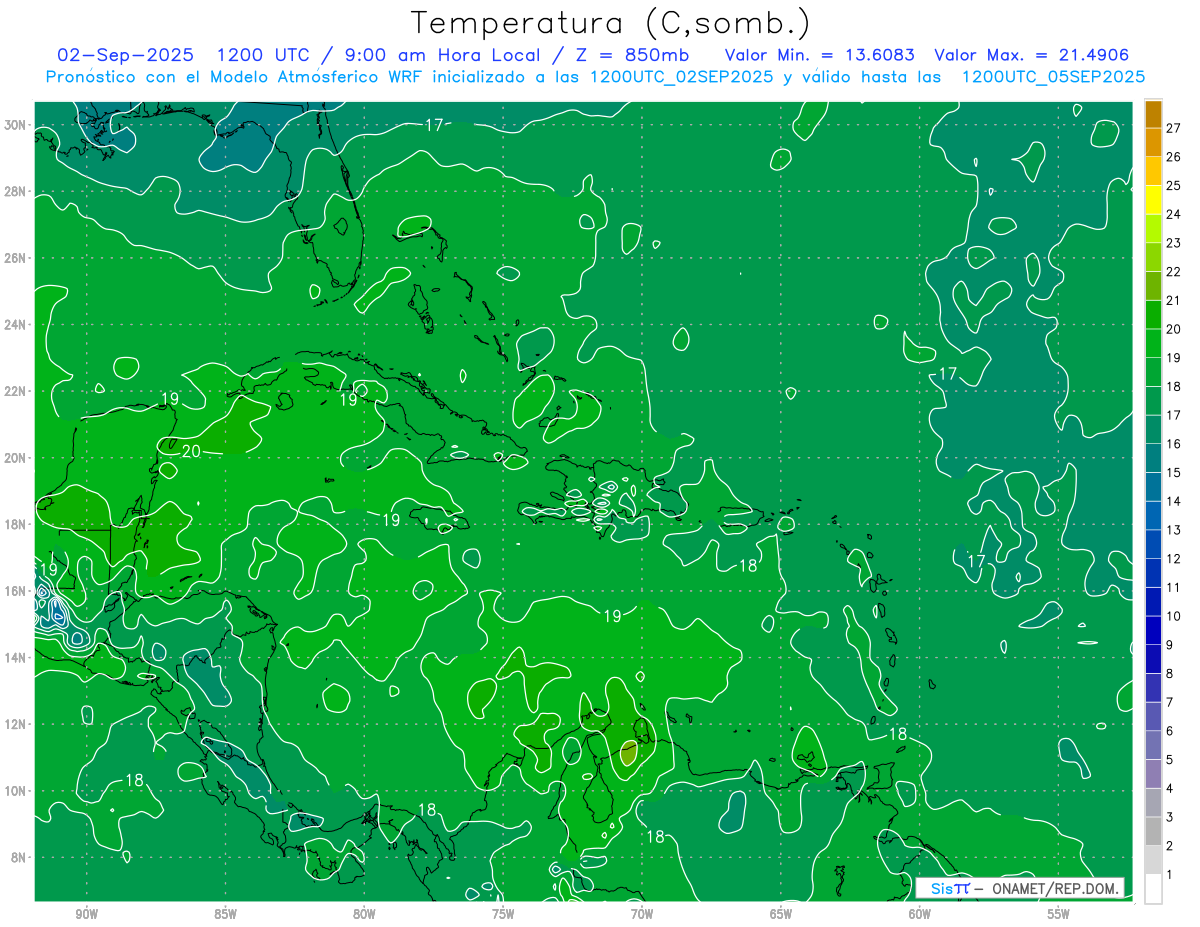Viewport: 1200px width, 927px height.
Task: Click the '80W' longitude axis label
Action: point(364,914)
